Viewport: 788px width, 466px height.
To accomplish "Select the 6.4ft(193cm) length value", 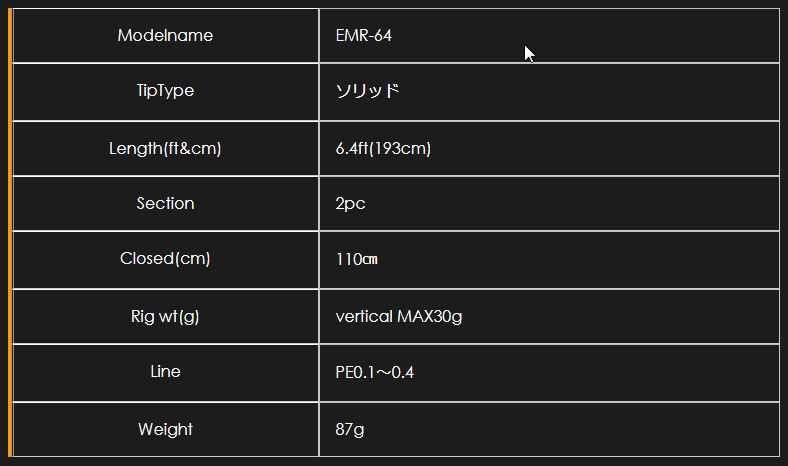I will 383,148.
